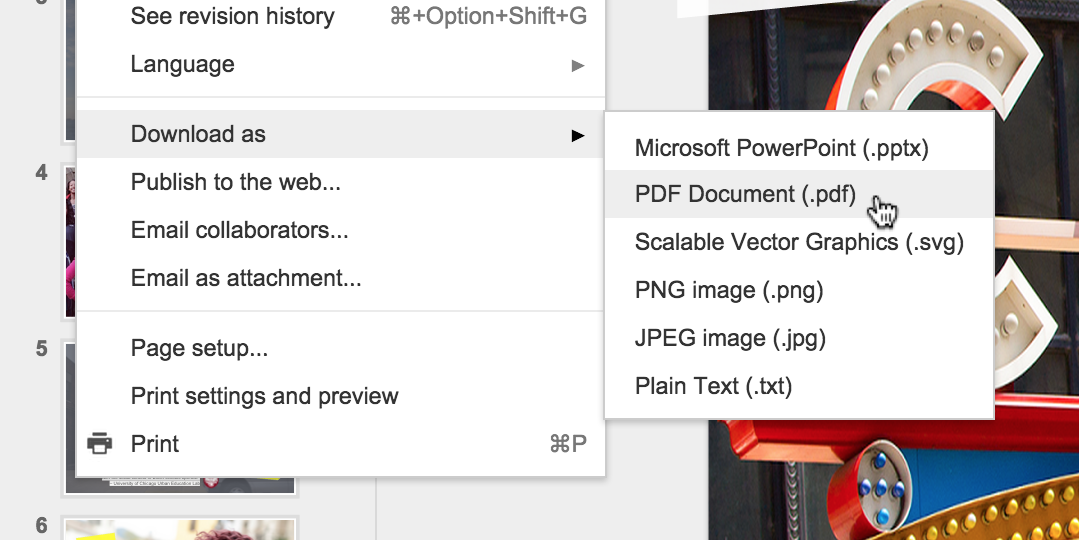Image resolution: width=1079 pixels, height=540 pixels.
Task: Open Page setup dialog
Action: tap(199, 349)
